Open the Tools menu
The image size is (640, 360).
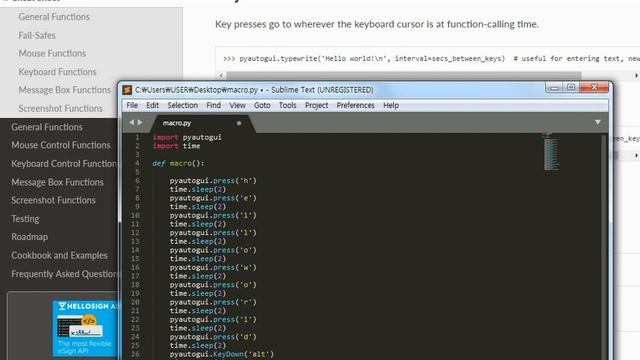[x=287, y=105]
